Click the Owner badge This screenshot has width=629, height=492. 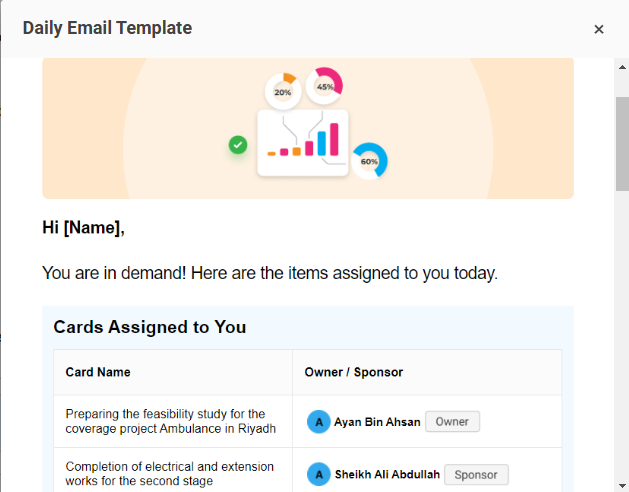tap(452, 422)
